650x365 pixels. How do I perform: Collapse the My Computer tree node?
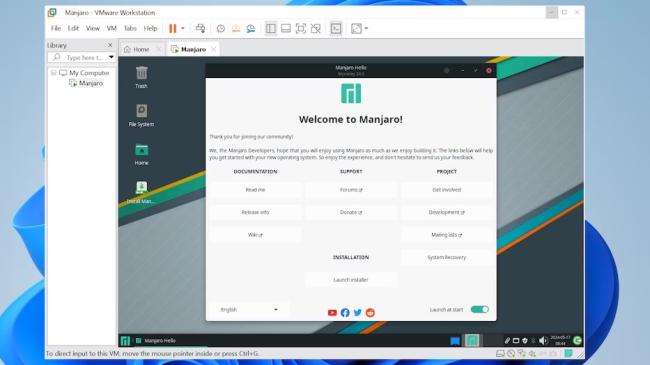tap(53, 73)
